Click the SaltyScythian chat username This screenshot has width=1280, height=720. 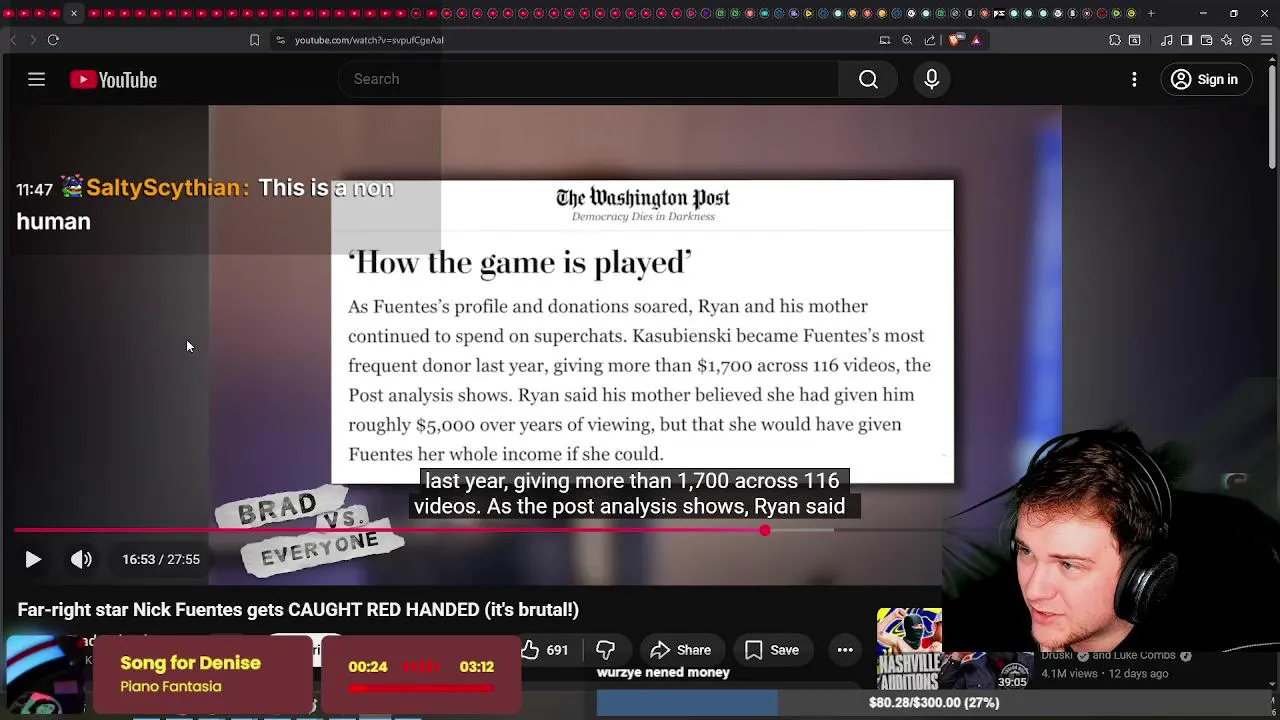[x=165, y=188]
